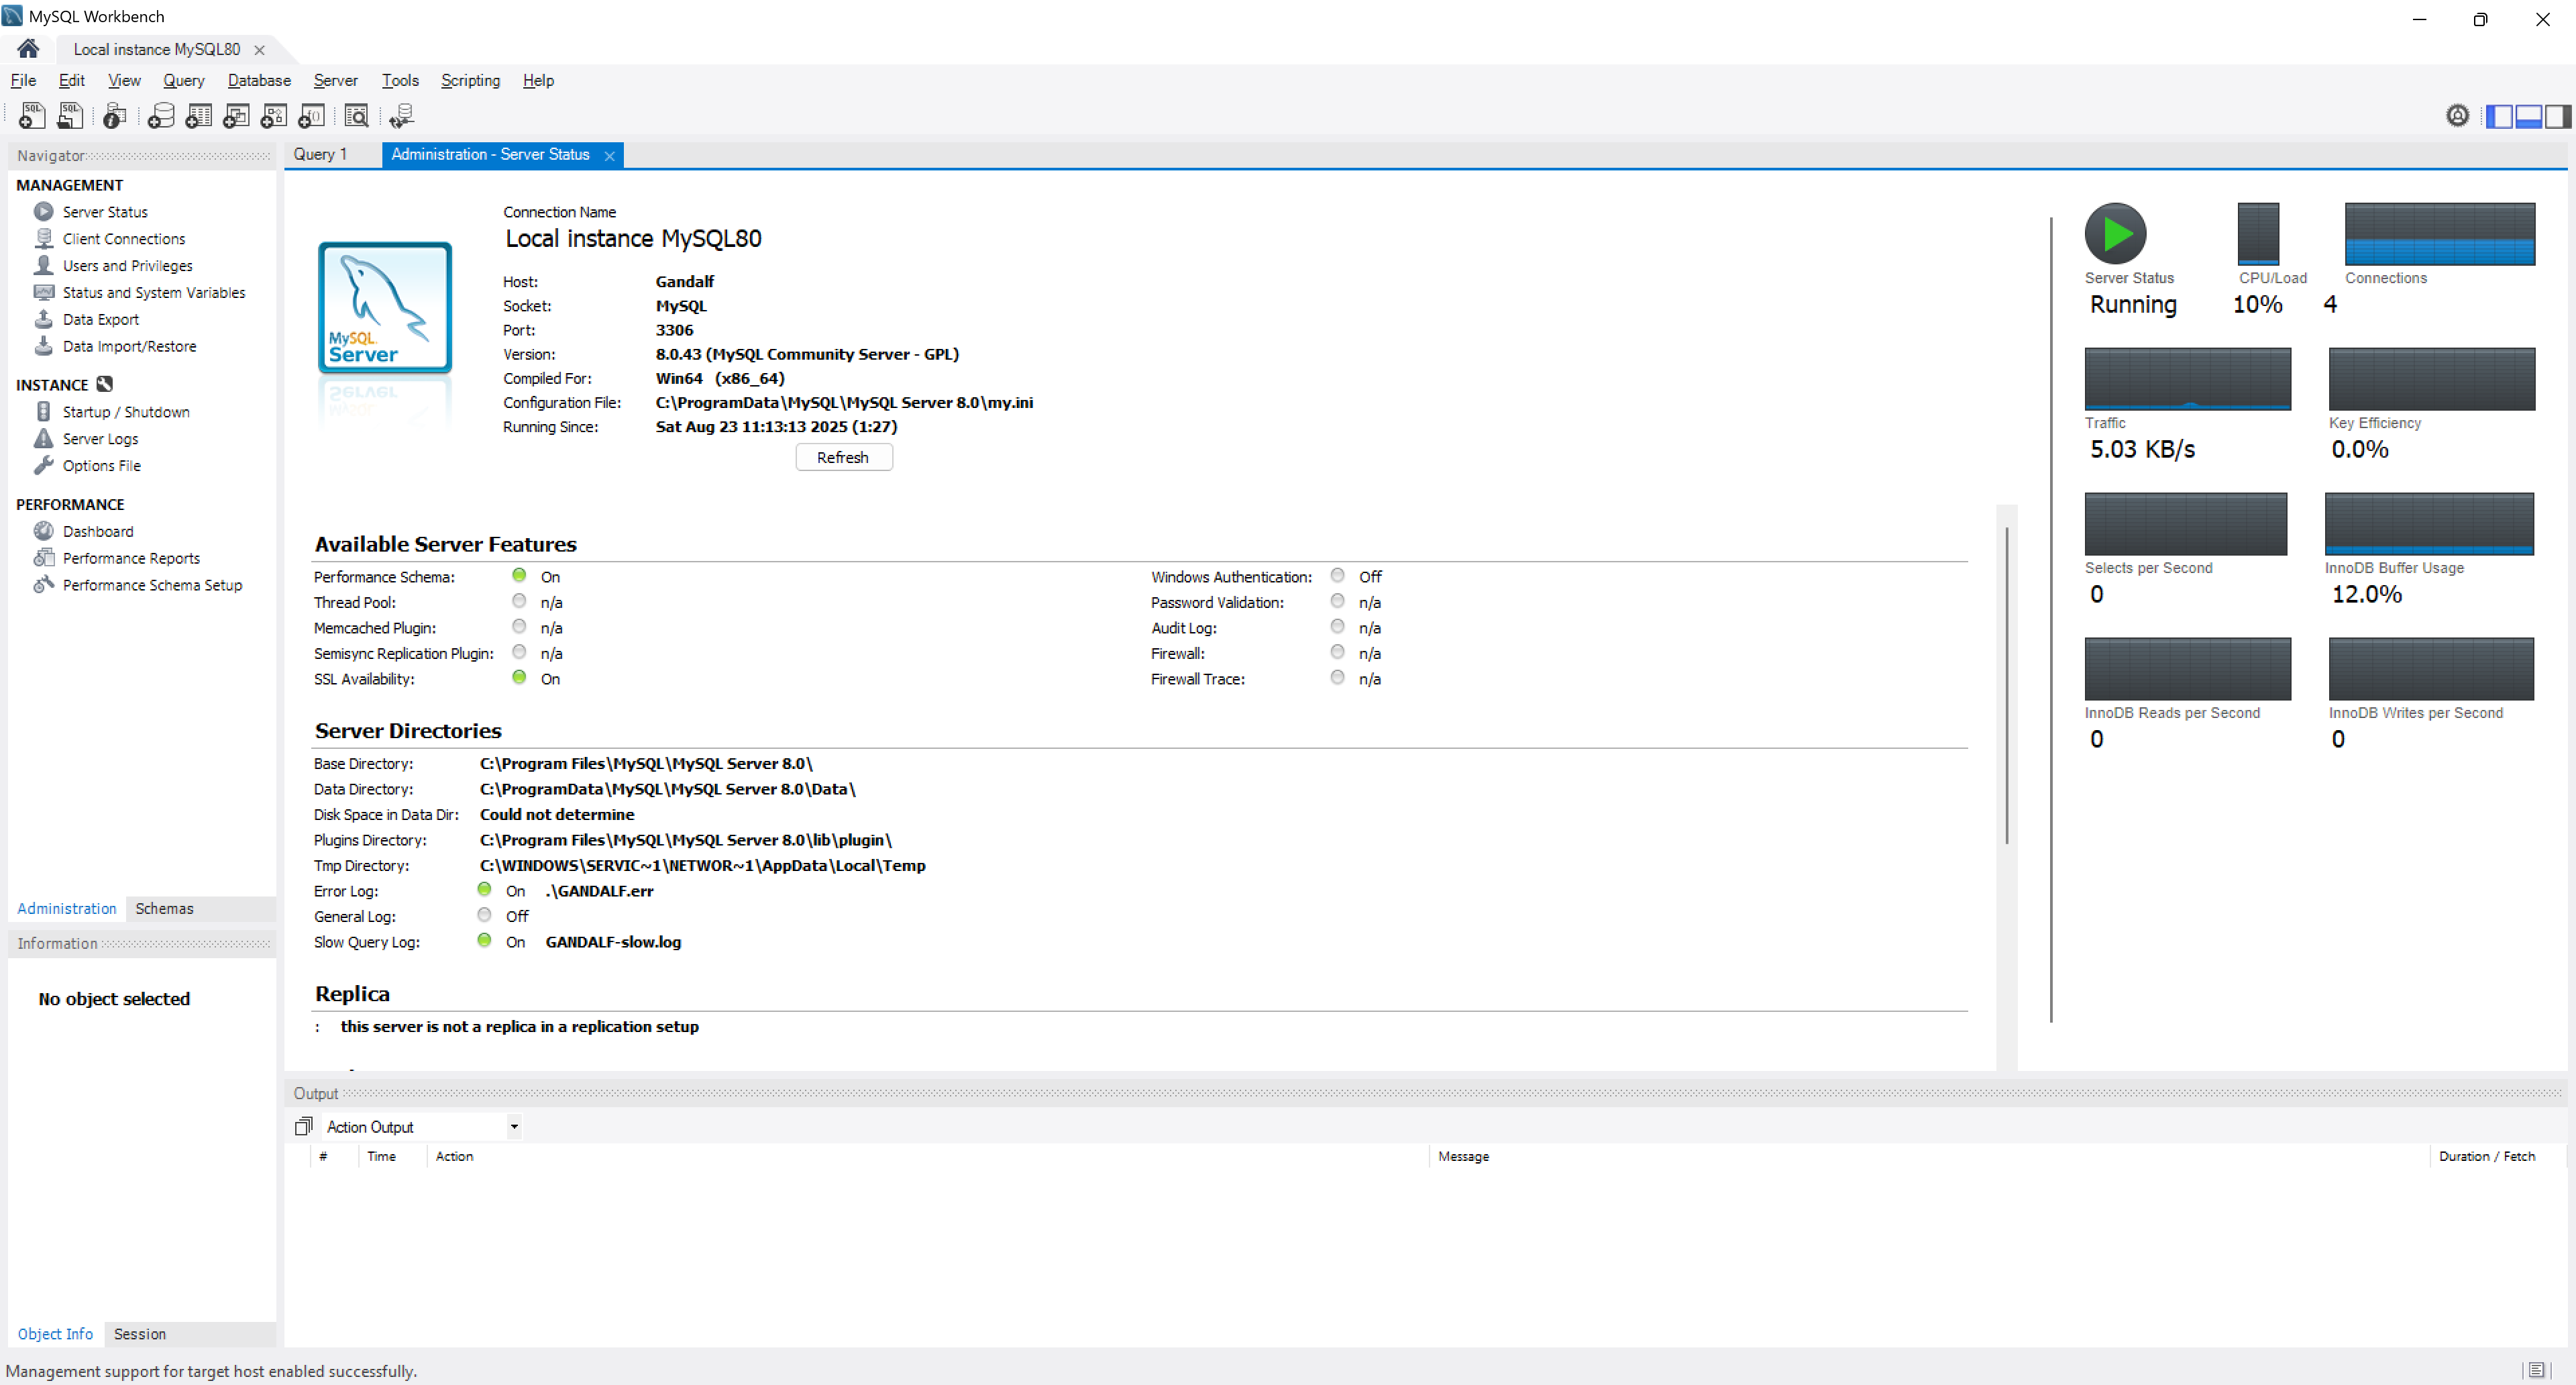
Task: Open Status and System Variables
Action: (x=153, y=293)
